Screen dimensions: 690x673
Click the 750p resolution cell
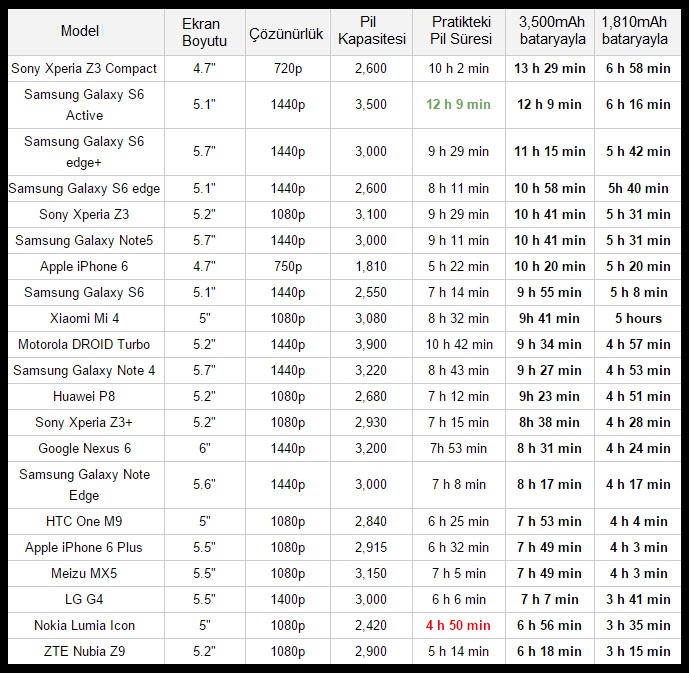pos(287,266)
